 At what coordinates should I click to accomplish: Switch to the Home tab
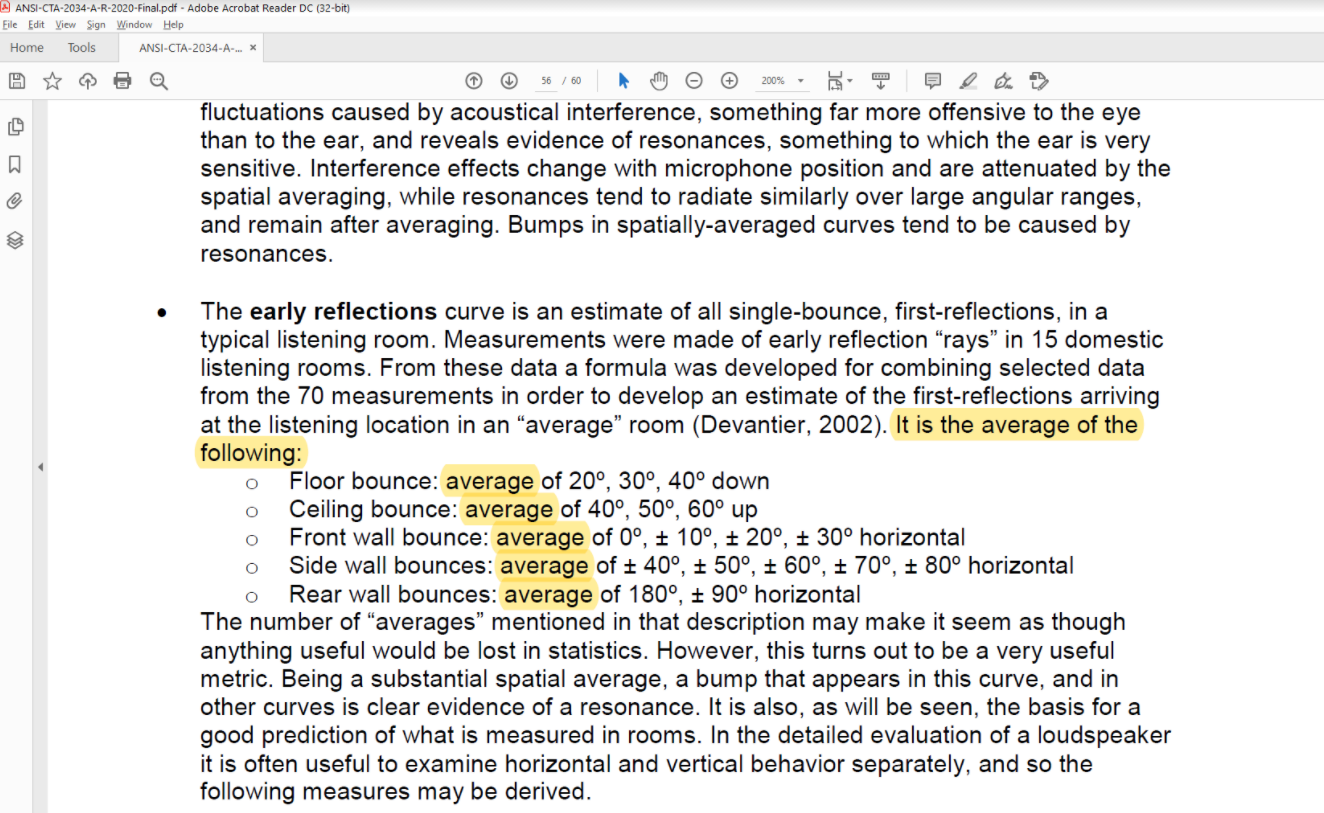click(27, 47)
